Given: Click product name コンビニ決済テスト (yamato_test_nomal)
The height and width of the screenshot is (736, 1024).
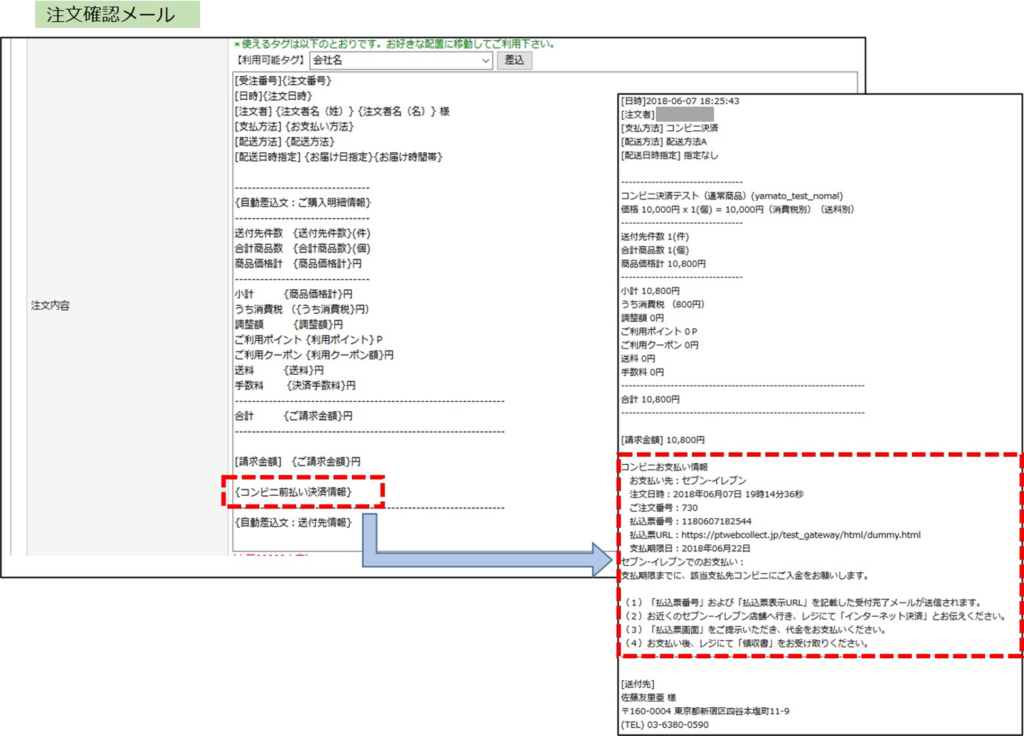Looking at the screenshot, I should [x=731, y=196].
